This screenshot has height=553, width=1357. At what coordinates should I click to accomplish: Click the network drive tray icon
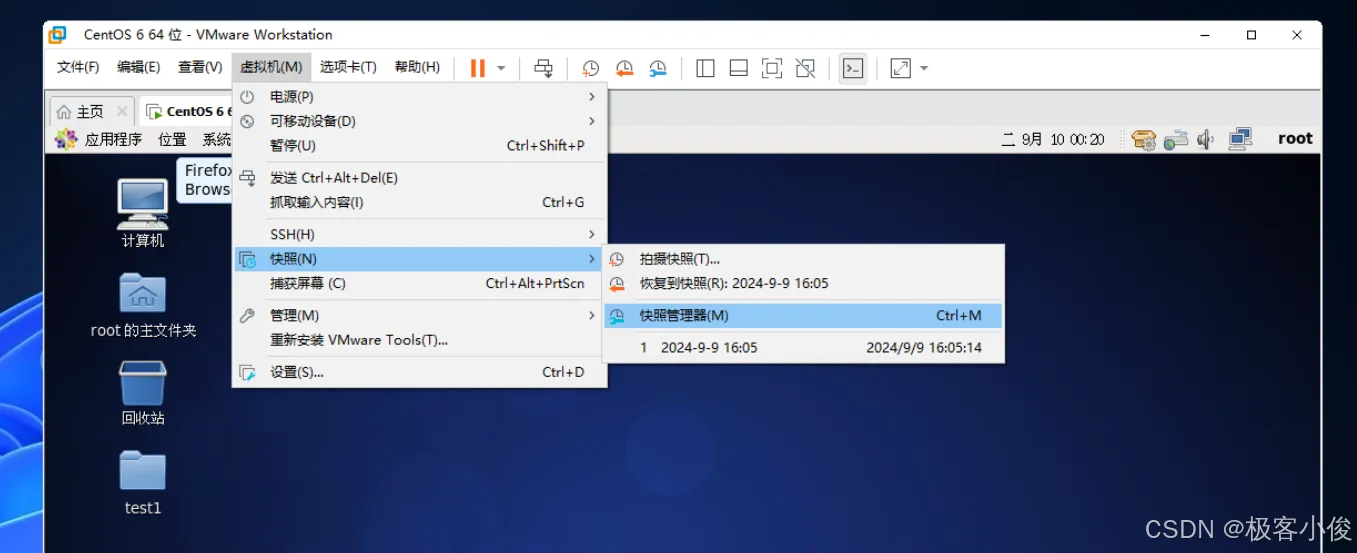pyautogui.click(x=1176, y=139)
